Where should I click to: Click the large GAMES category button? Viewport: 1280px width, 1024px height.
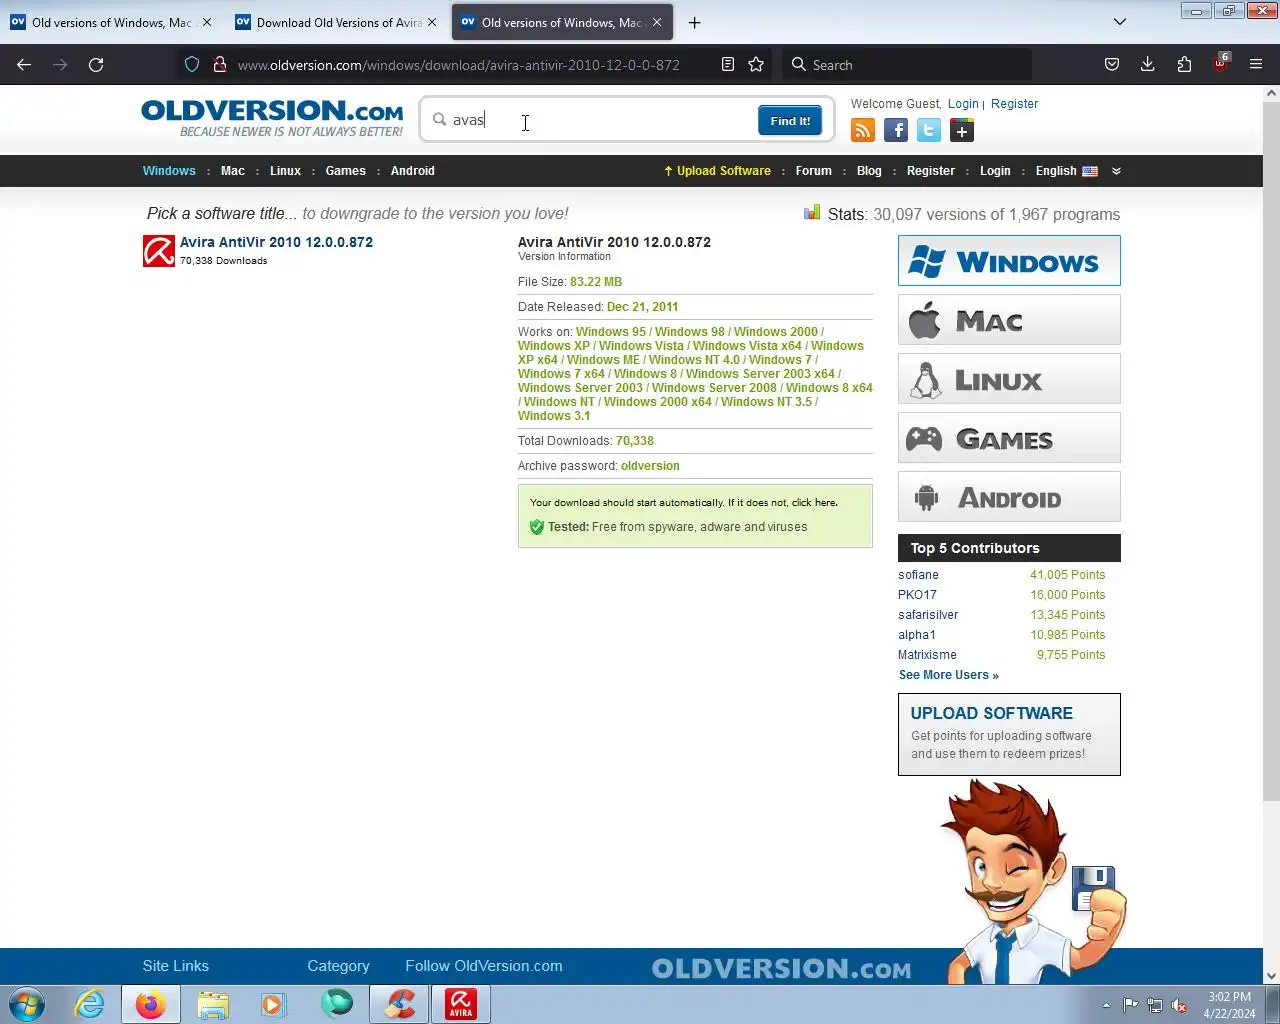pos(1009,438)
